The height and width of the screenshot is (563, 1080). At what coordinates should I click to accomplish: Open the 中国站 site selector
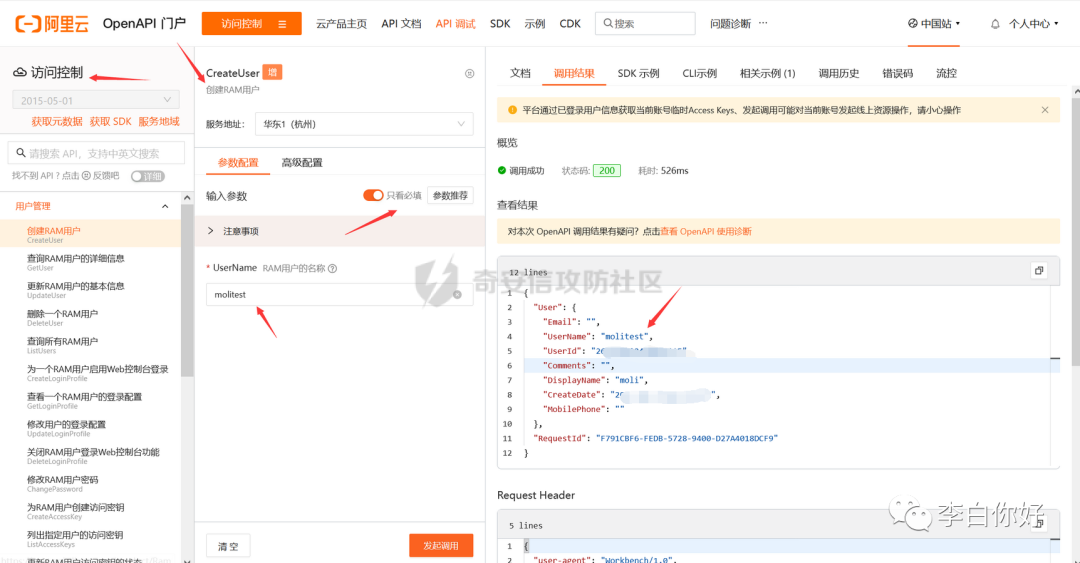pyautogui.click(x=933, y=23)
